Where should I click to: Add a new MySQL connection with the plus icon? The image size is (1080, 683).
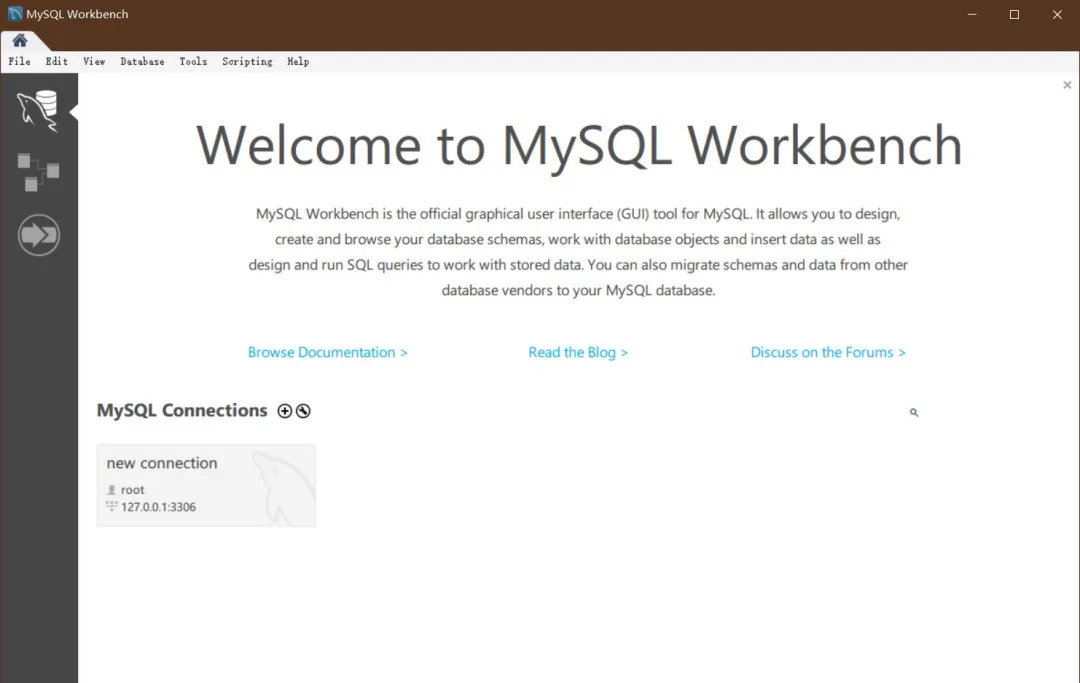pos(284,410)
